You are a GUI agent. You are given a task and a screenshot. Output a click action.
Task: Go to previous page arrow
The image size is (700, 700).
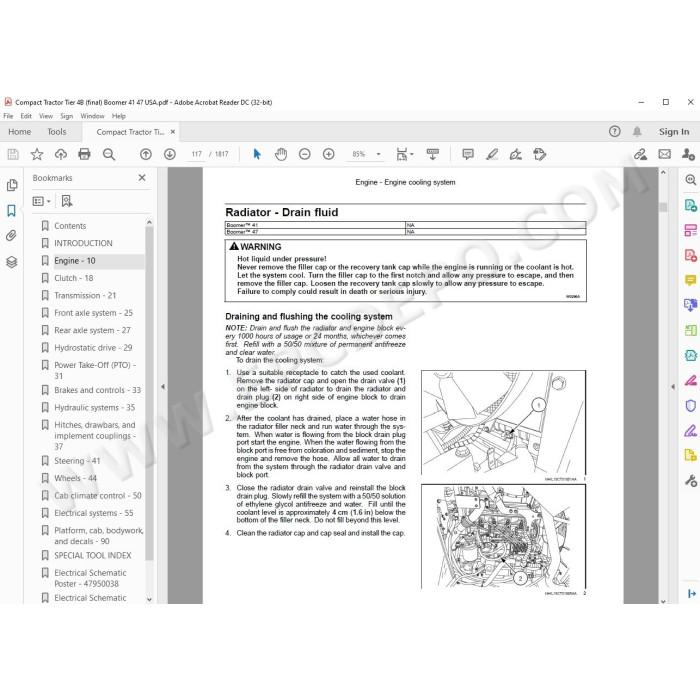(146, 154)
